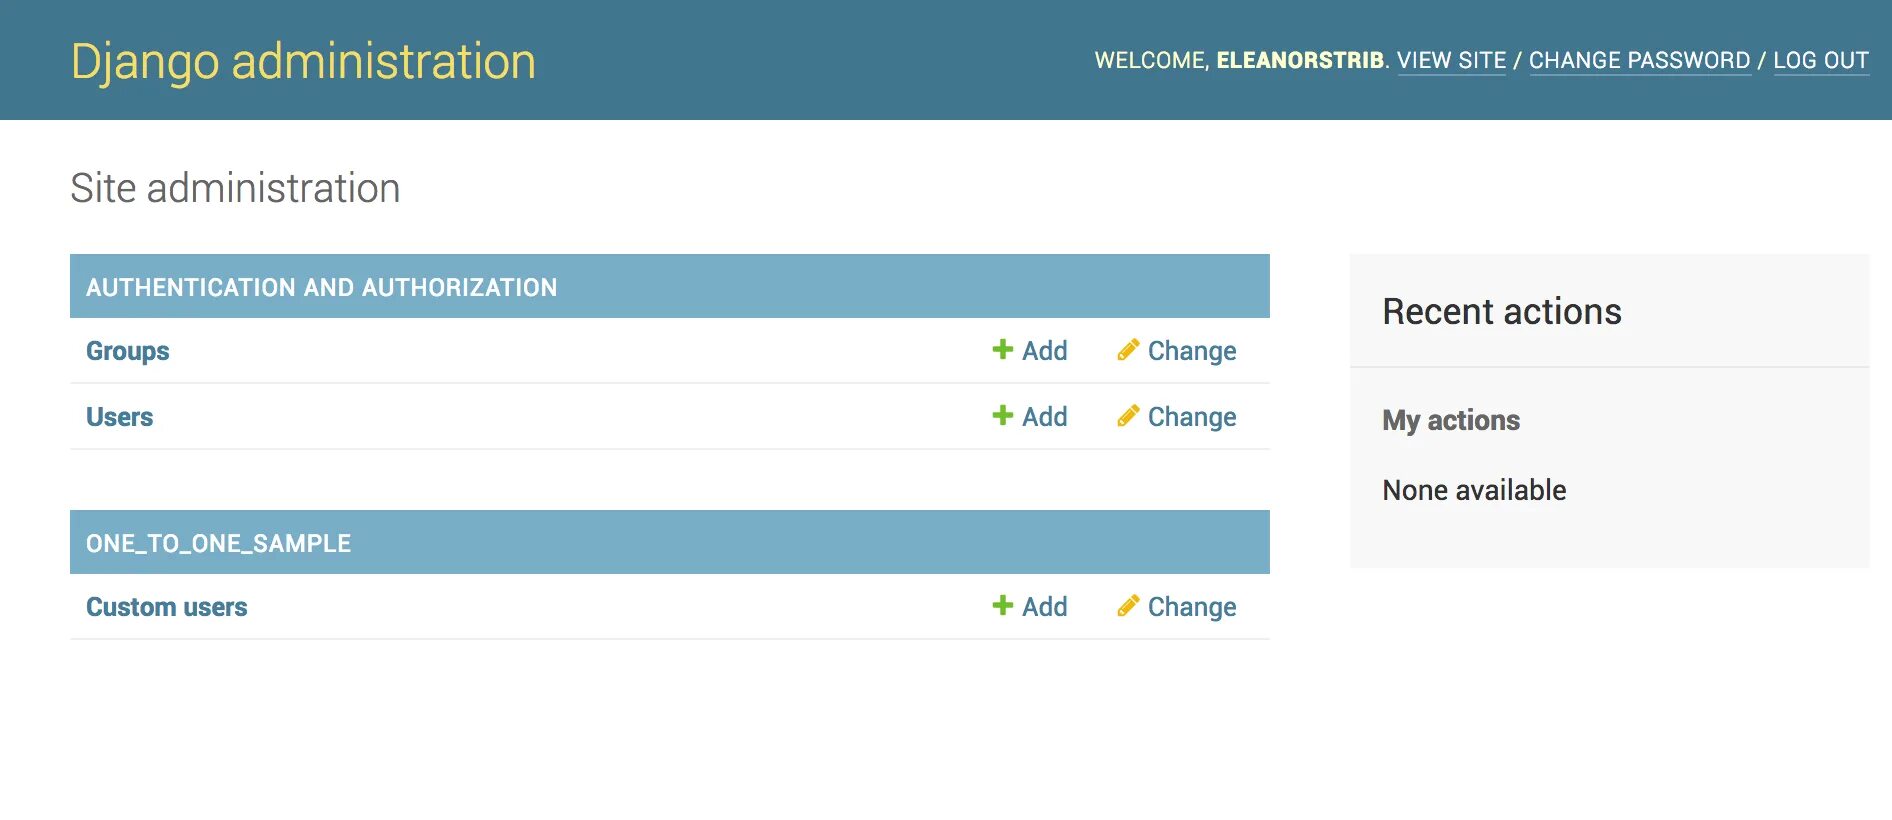Click the pencil icon in the Groups row
Image resolution: width=1892 pixels, height=820 pixels.
pos(1128,349)
